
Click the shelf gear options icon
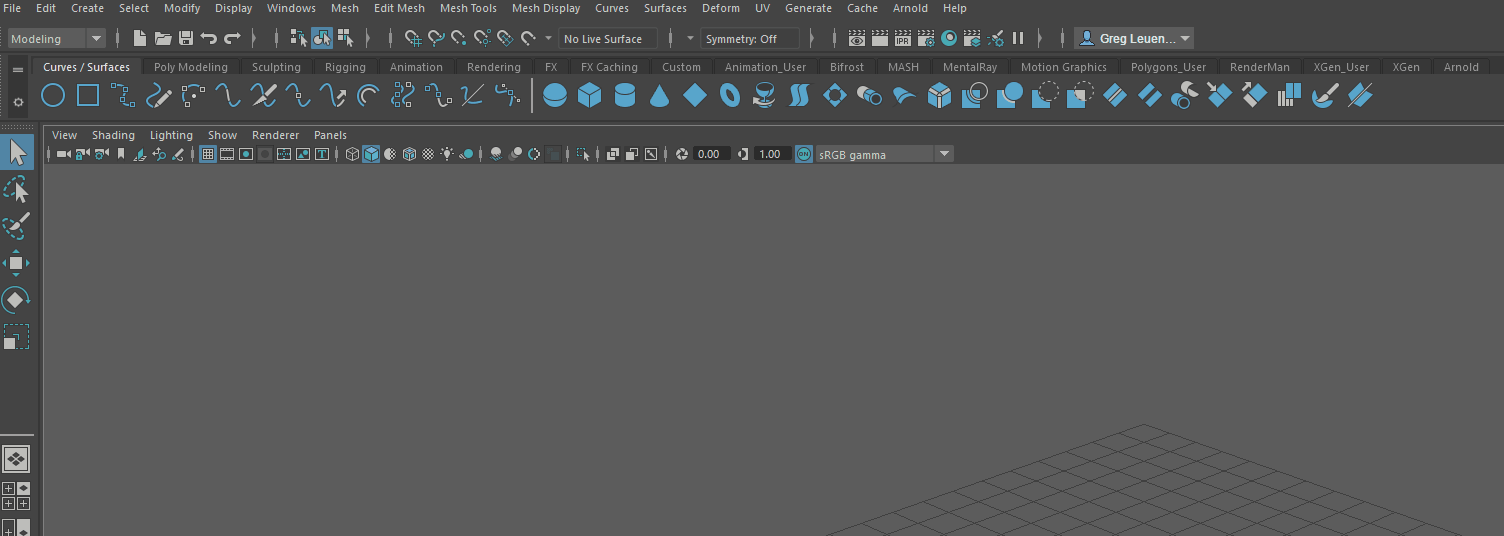click(x=17, y=102)
